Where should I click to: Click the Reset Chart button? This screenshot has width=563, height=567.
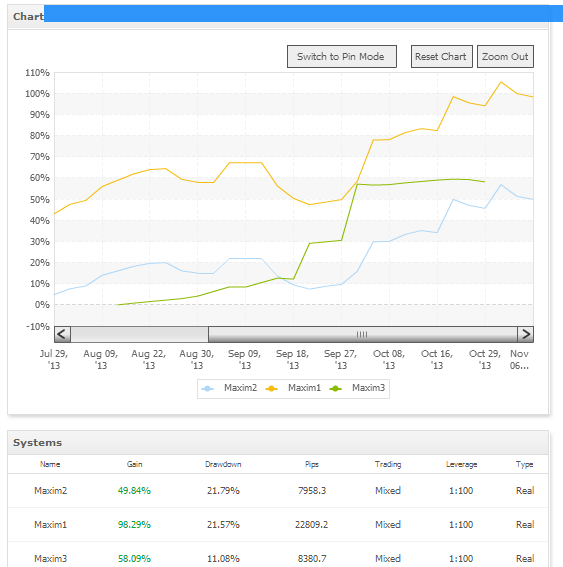pos(442,56)
